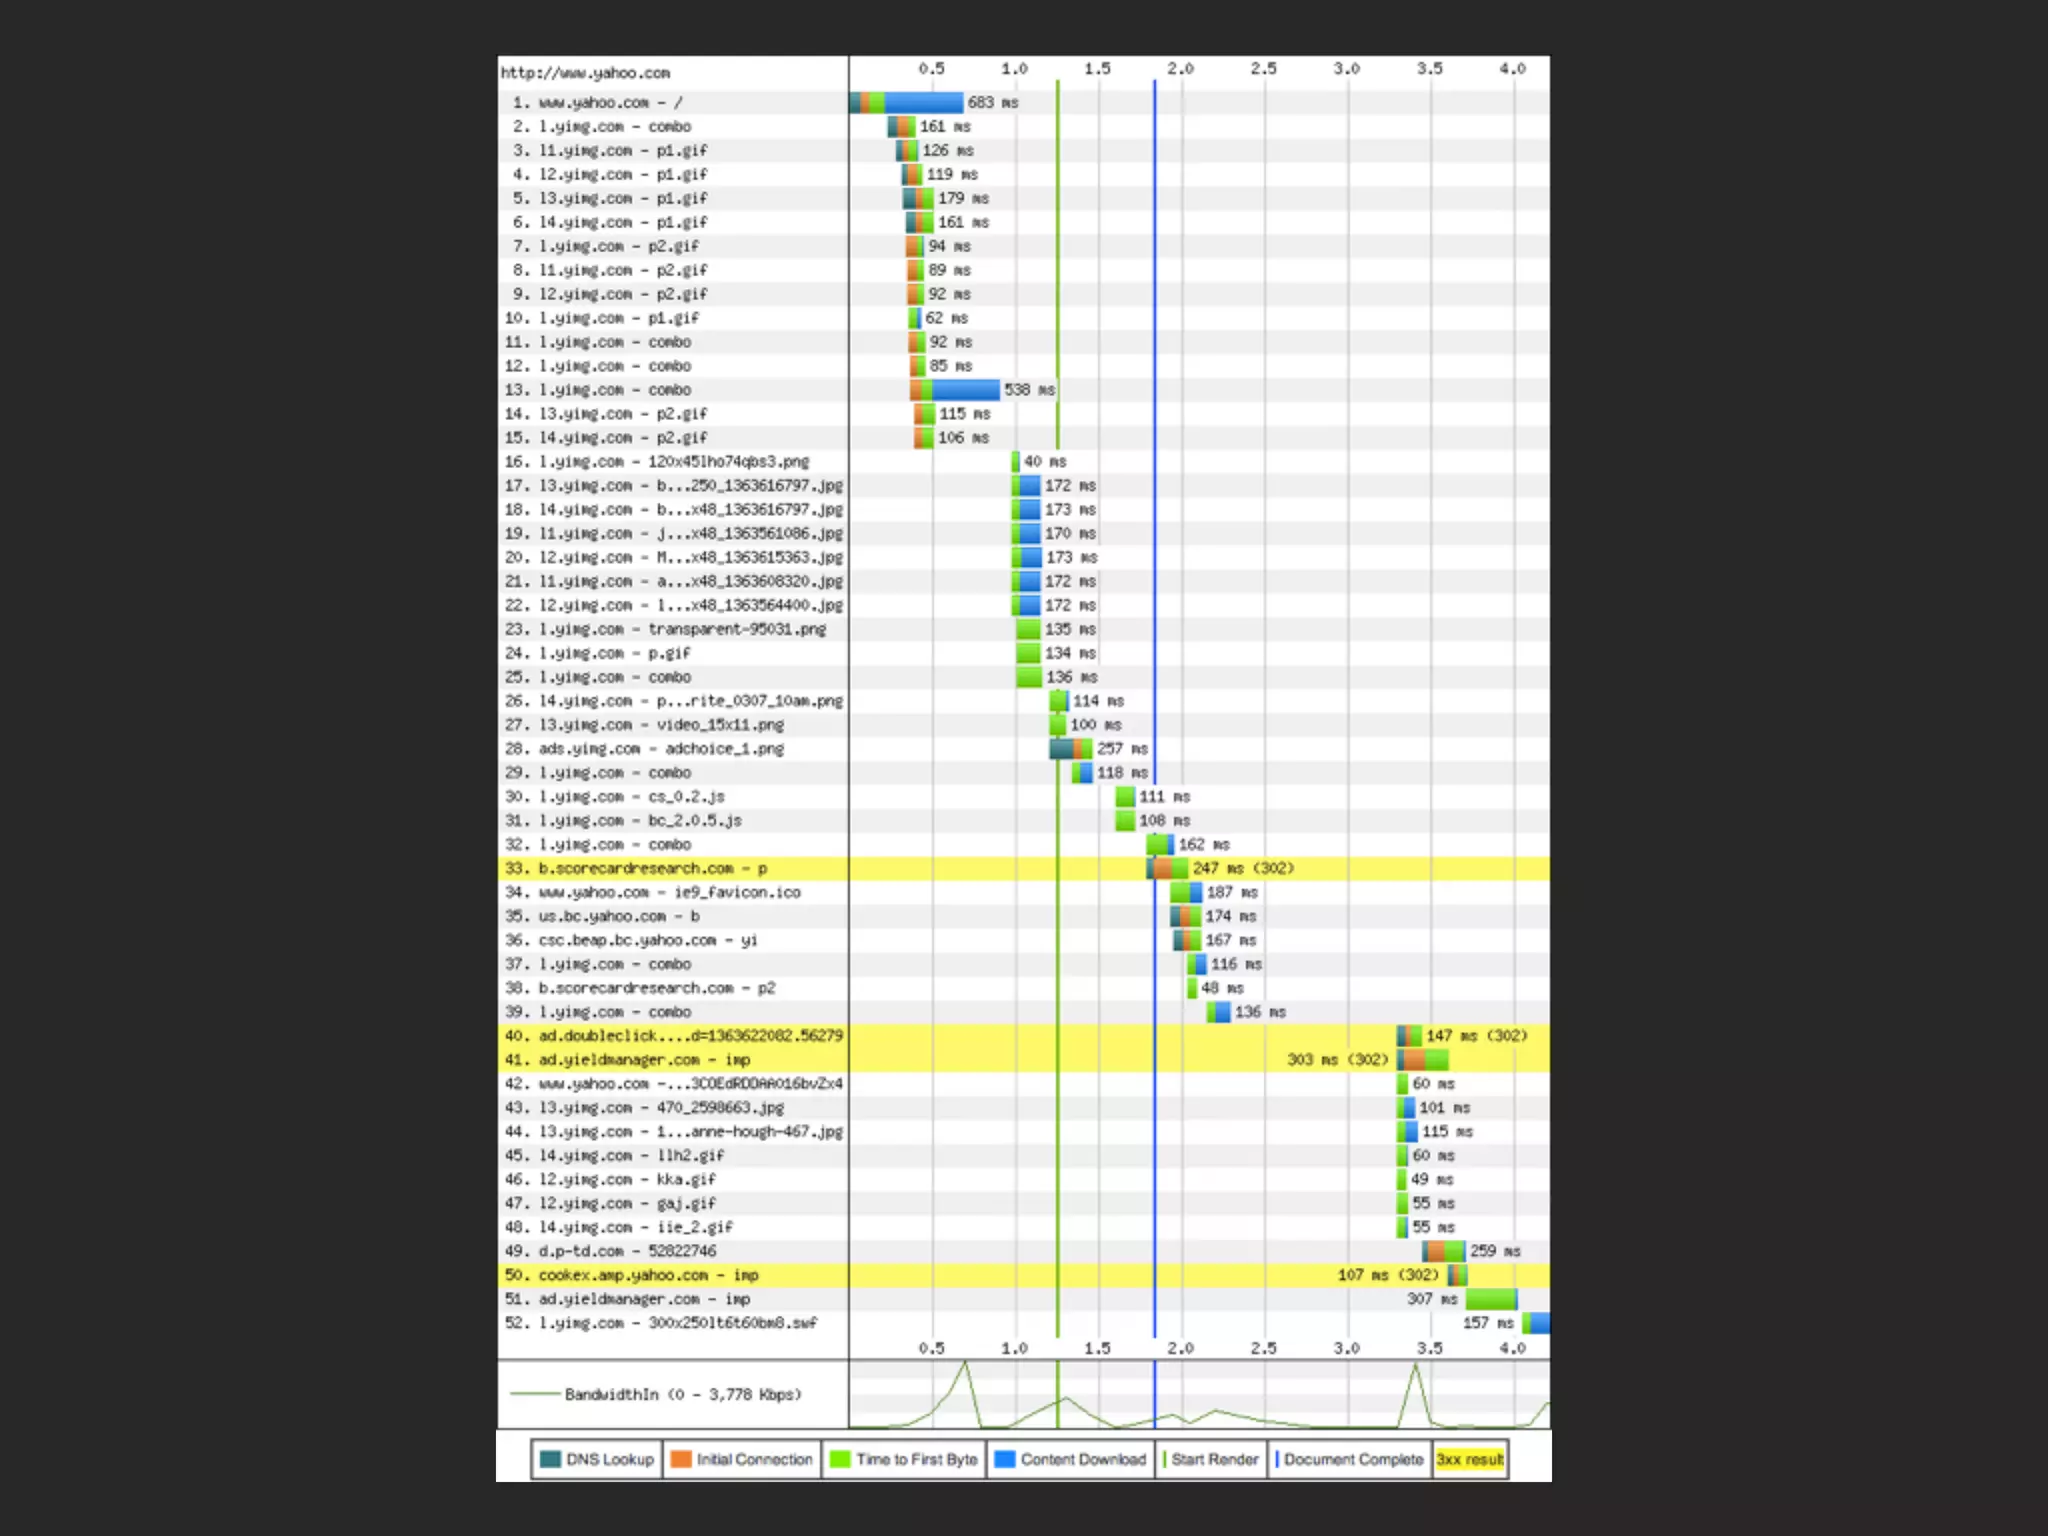This screenshot has width=2048, height=1536.
Task: Select highlighted row 33 b.scorecardresearch.com - p
Action: pos(1024,868)
